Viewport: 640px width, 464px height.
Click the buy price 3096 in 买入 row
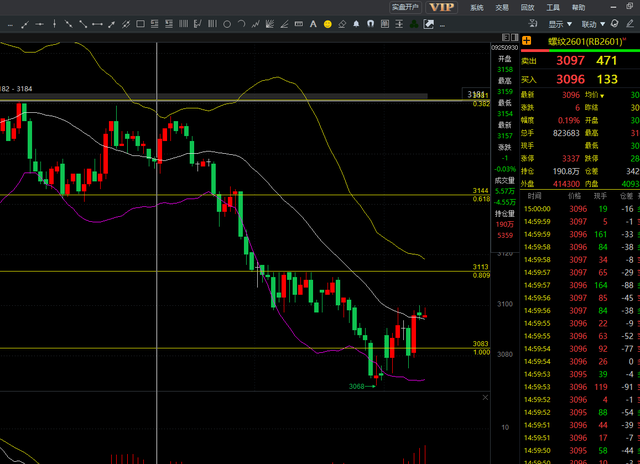[x=570, y=79]
